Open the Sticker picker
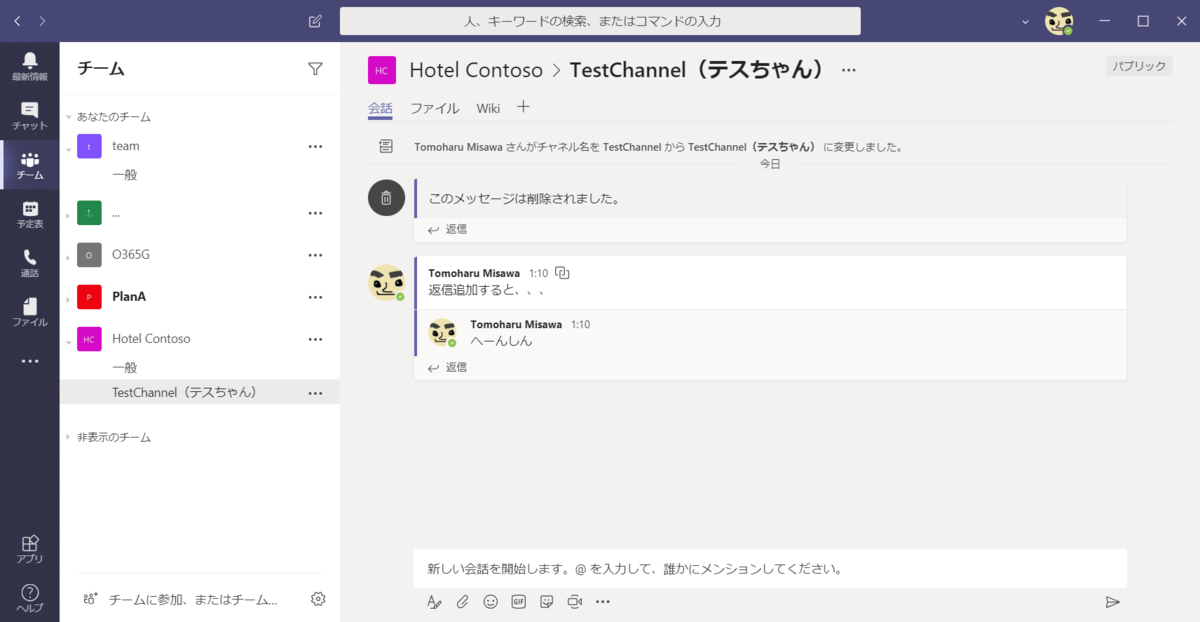This screenshot has height=622, width=1200. (x=546, y=601)
